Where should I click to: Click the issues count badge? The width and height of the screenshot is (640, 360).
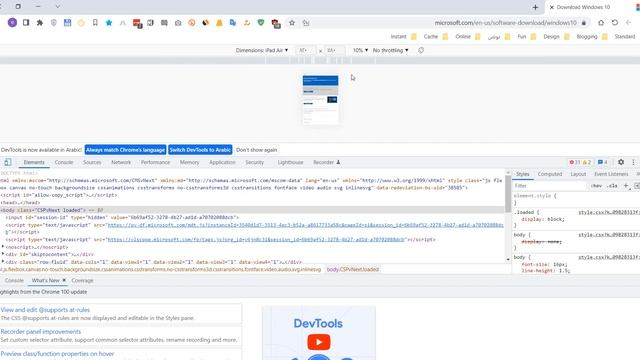[x=602, y=162]
